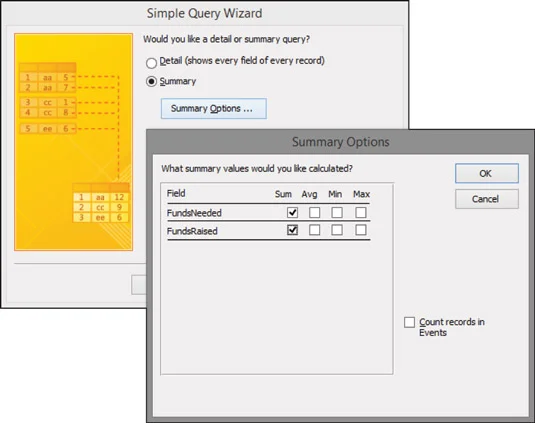535x423 pixels.
Task: Open Summary Options button
Action: pos(214,108)
